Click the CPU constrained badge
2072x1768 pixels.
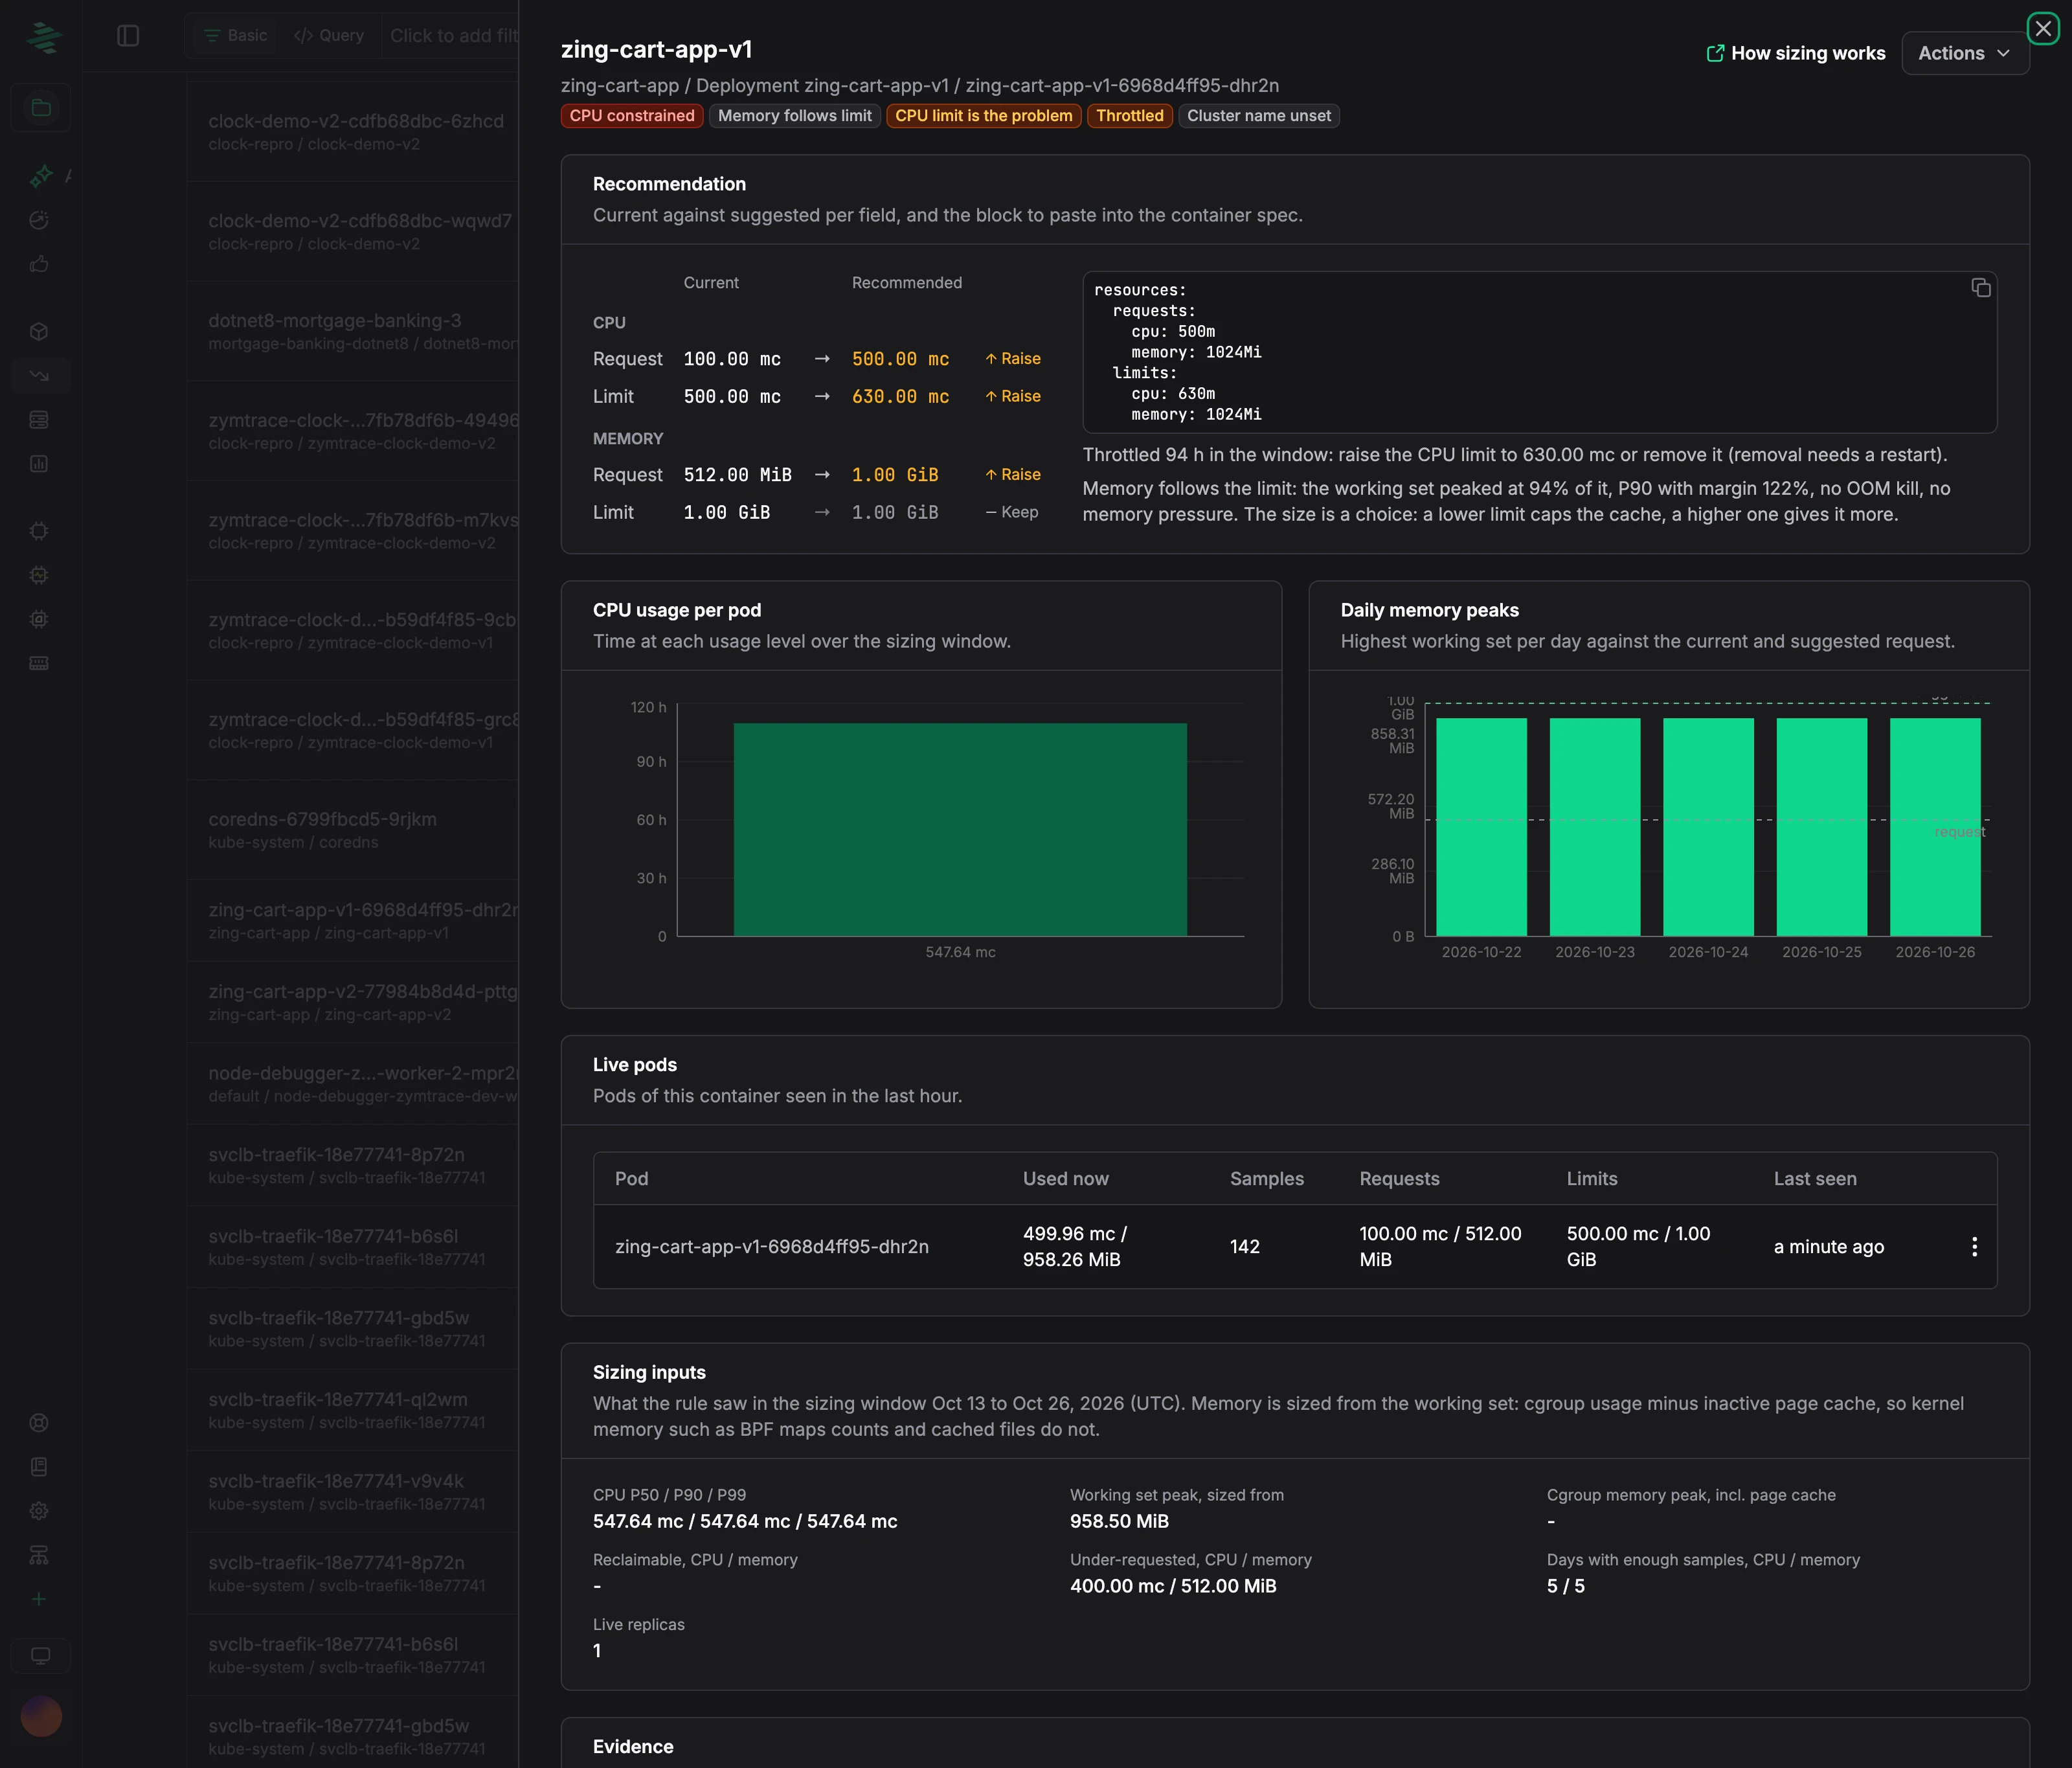tap(632, 116)
